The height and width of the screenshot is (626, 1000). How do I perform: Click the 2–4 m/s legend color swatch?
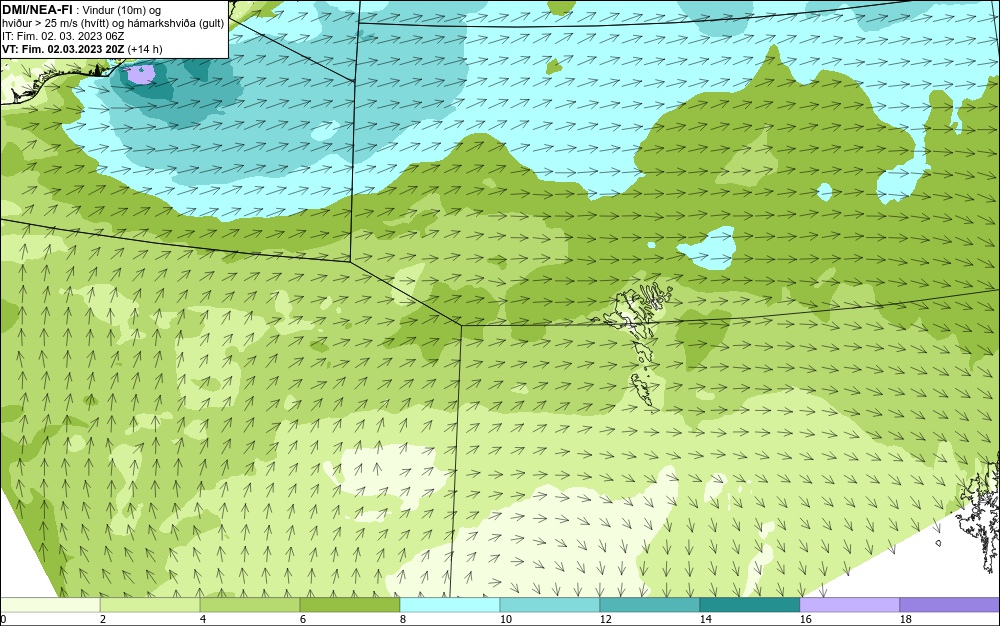(x=150, y=605)
